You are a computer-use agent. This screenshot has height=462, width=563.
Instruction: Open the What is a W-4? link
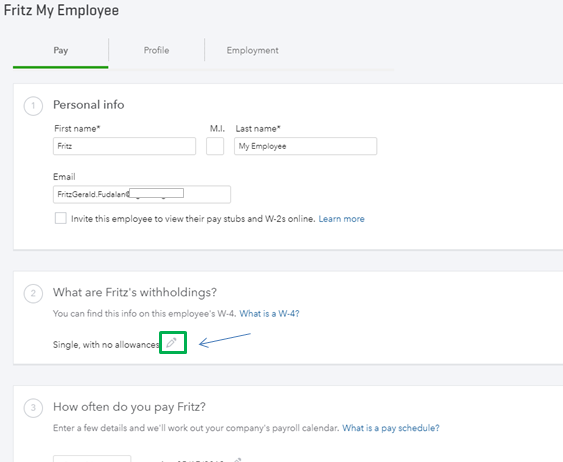269,314
